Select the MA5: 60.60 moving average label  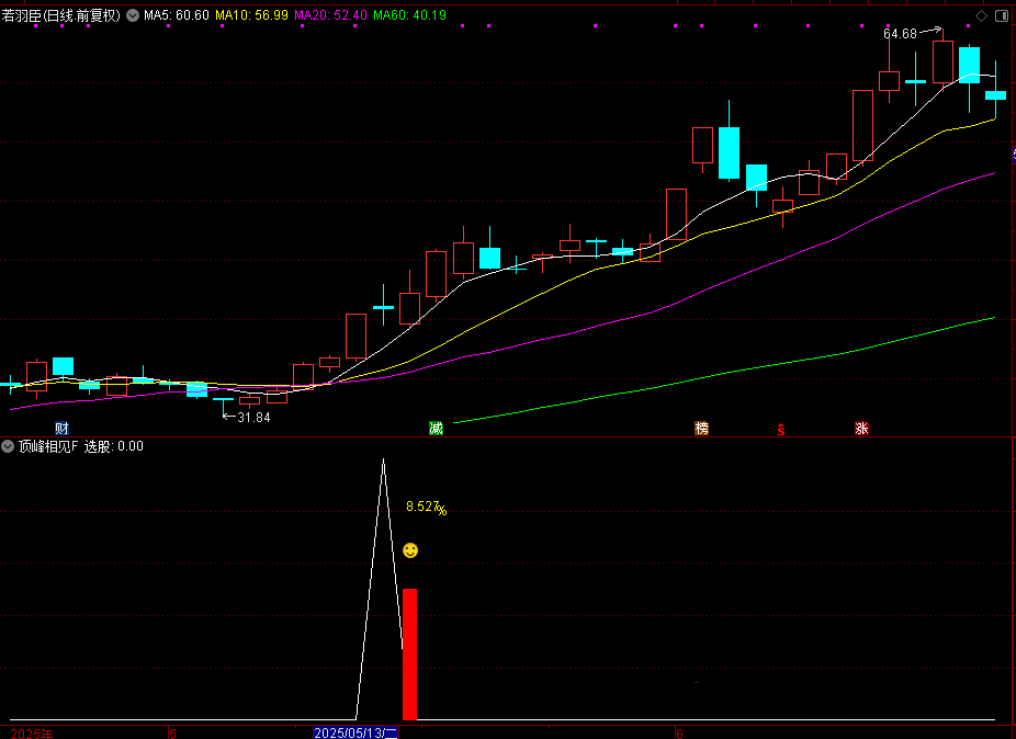pos(176,16)
